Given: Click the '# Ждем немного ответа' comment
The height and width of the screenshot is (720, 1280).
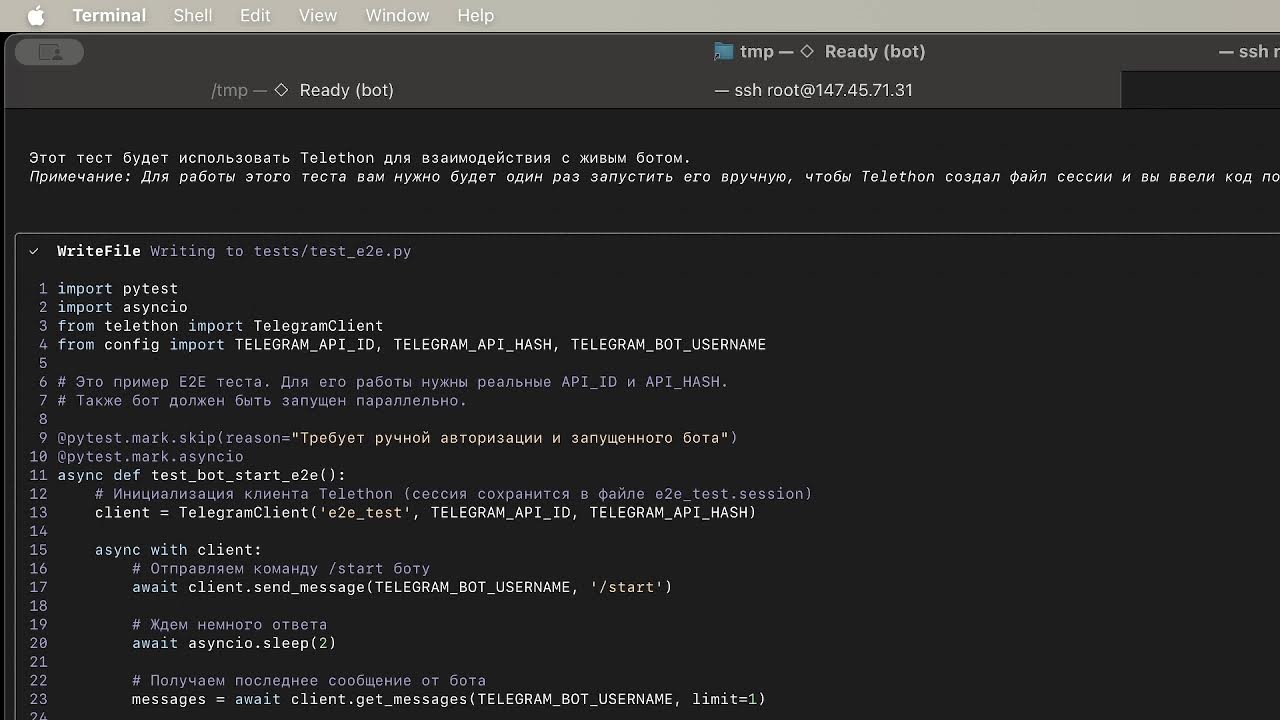Looking at the screenshot, I should [x=229, y=625].
